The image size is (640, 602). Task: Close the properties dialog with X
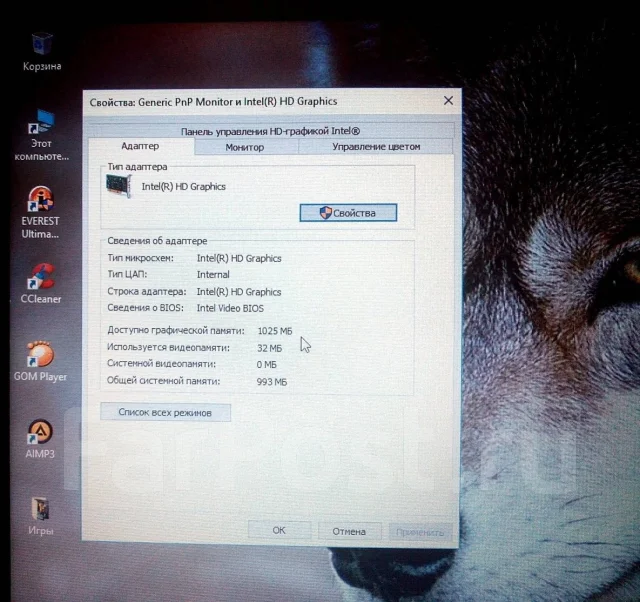tap(448, 100)
